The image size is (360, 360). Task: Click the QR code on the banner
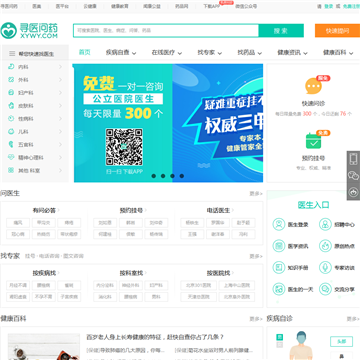tap(124, 147)
